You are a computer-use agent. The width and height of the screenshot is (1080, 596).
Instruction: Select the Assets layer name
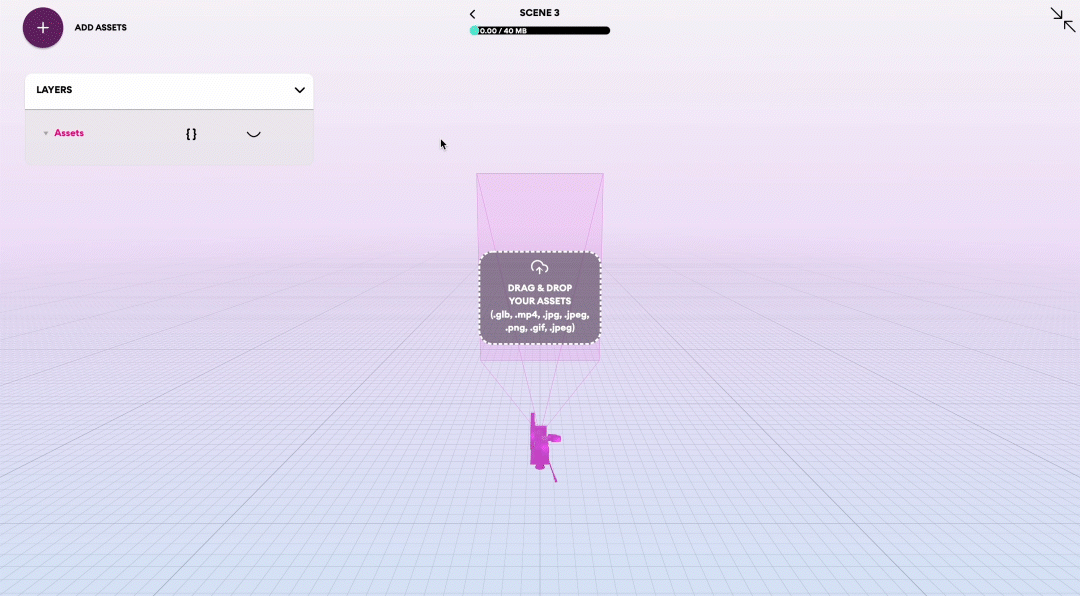[x=69, y=133]
